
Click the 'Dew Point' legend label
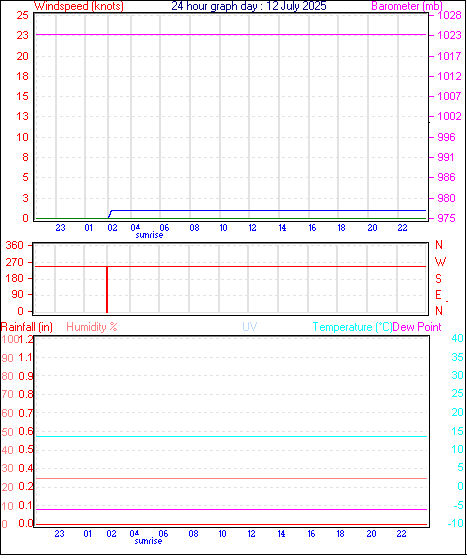[417, 327]
